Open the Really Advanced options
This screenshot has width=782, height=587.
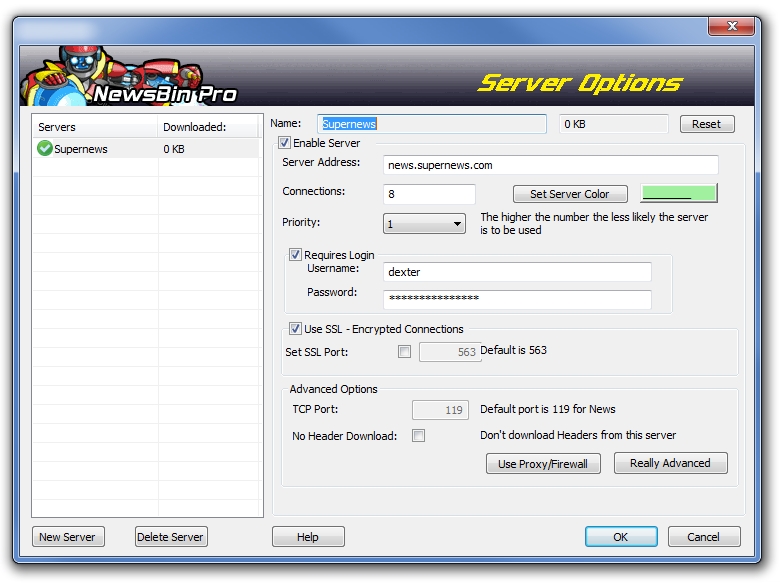[x=670, y=463]
